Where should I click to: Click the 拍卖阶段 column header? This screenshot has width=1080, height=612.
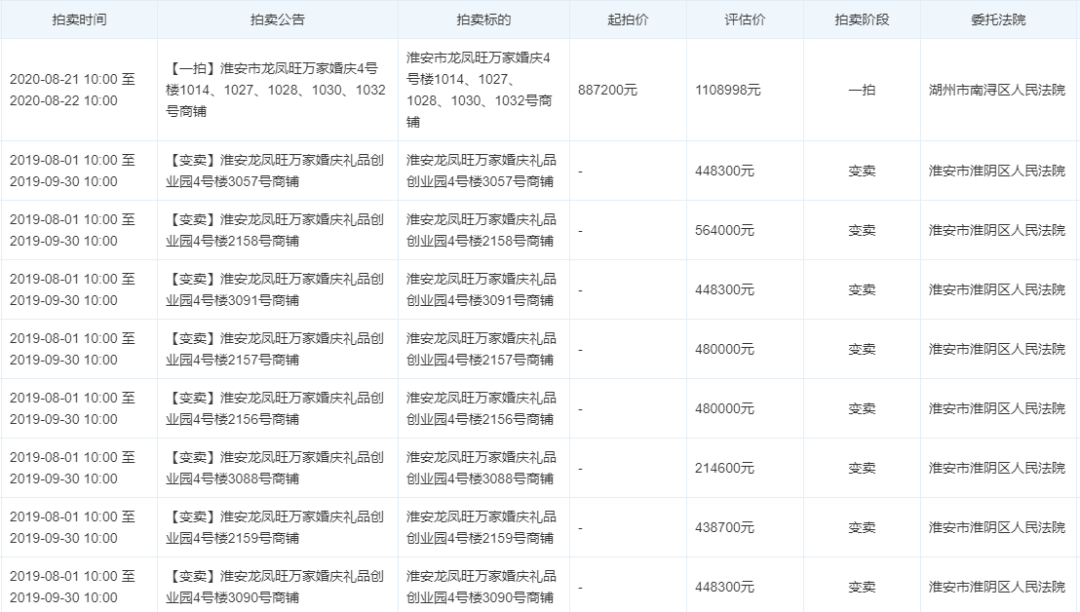[x=862, y=20]
